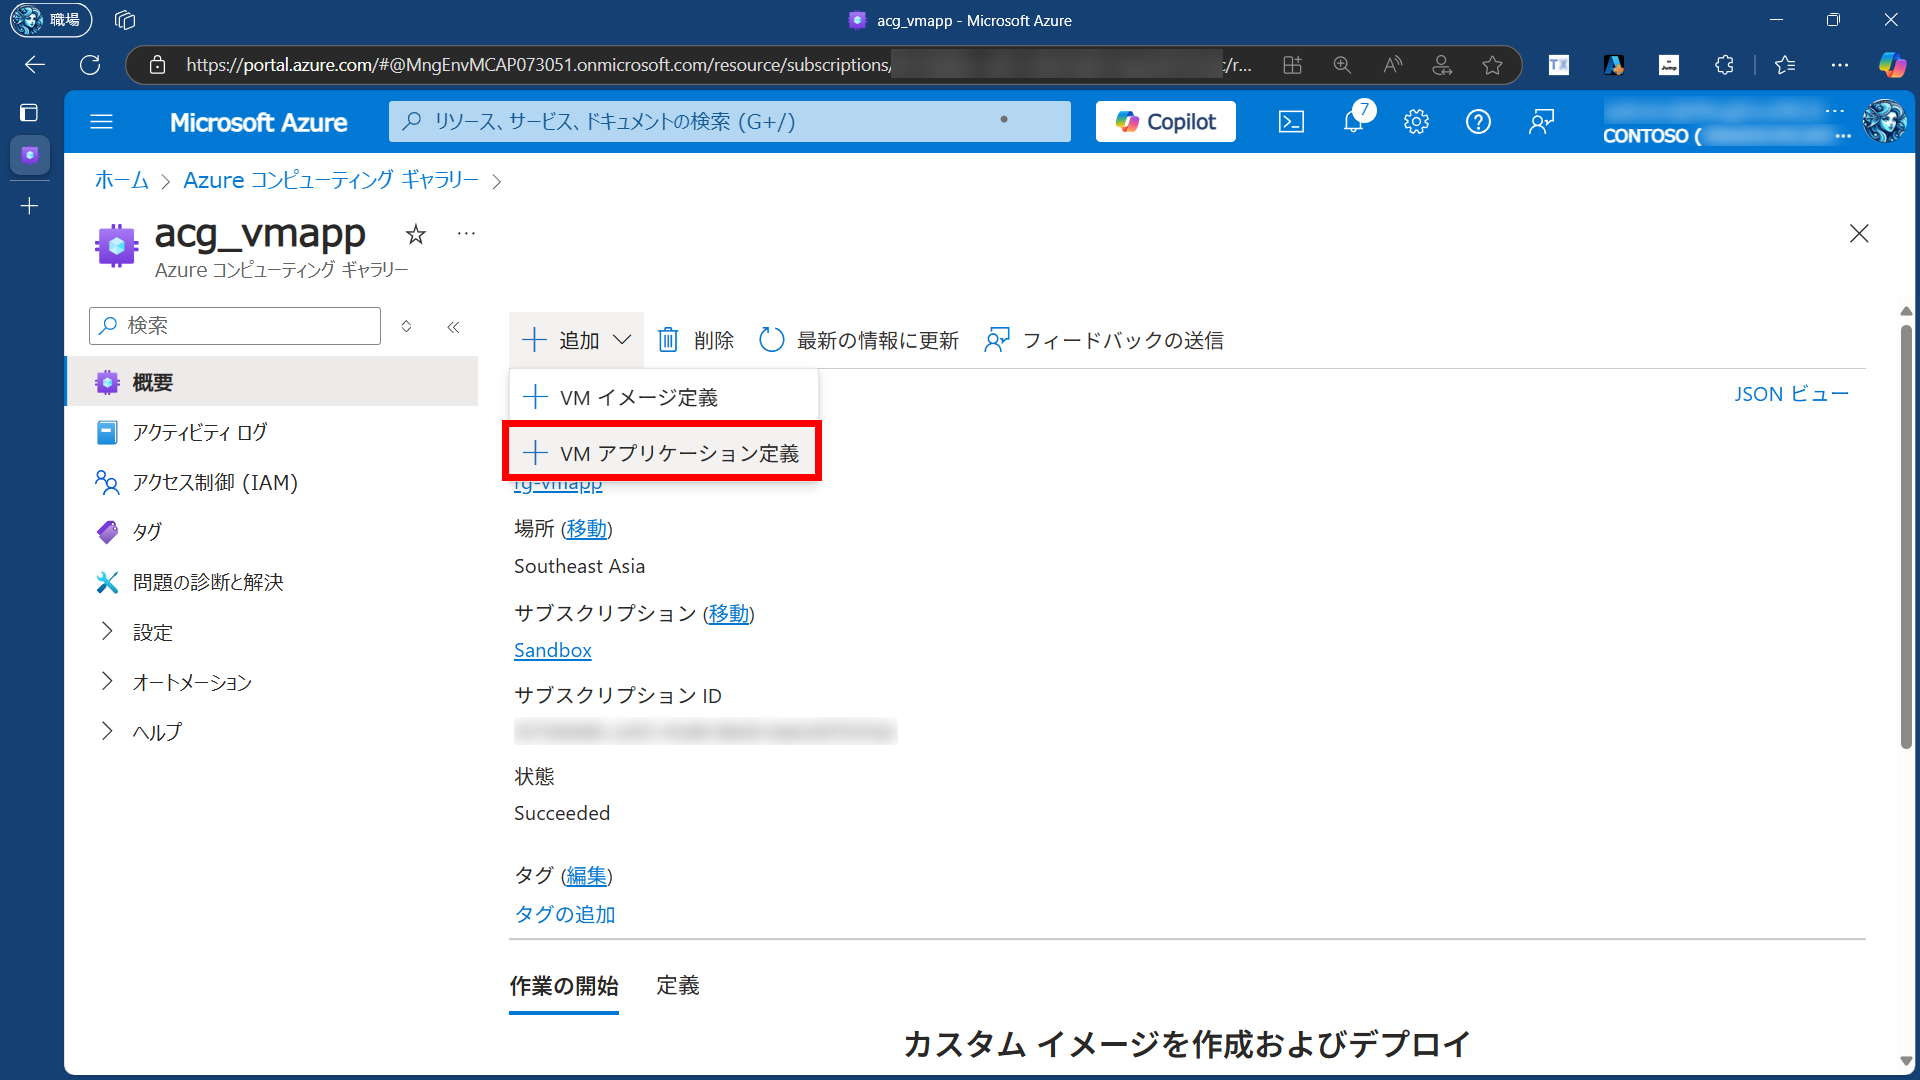Viewport: 1920px width, 1080px height.
Task: Open Cloud Shell from the top bar
Action: coord(1291,122)
